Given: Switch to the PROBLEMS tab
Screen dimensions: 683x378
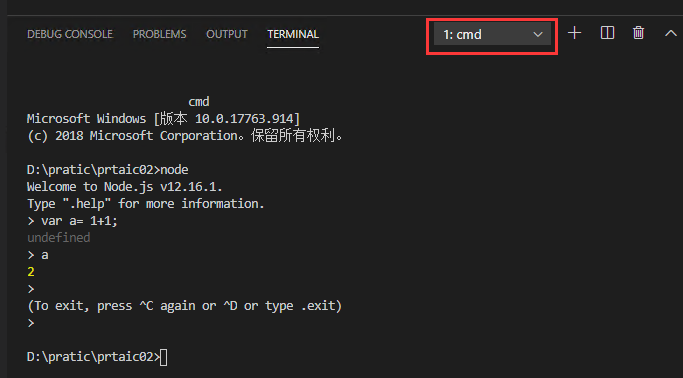Looking at the screenshot, I should 159,34.
